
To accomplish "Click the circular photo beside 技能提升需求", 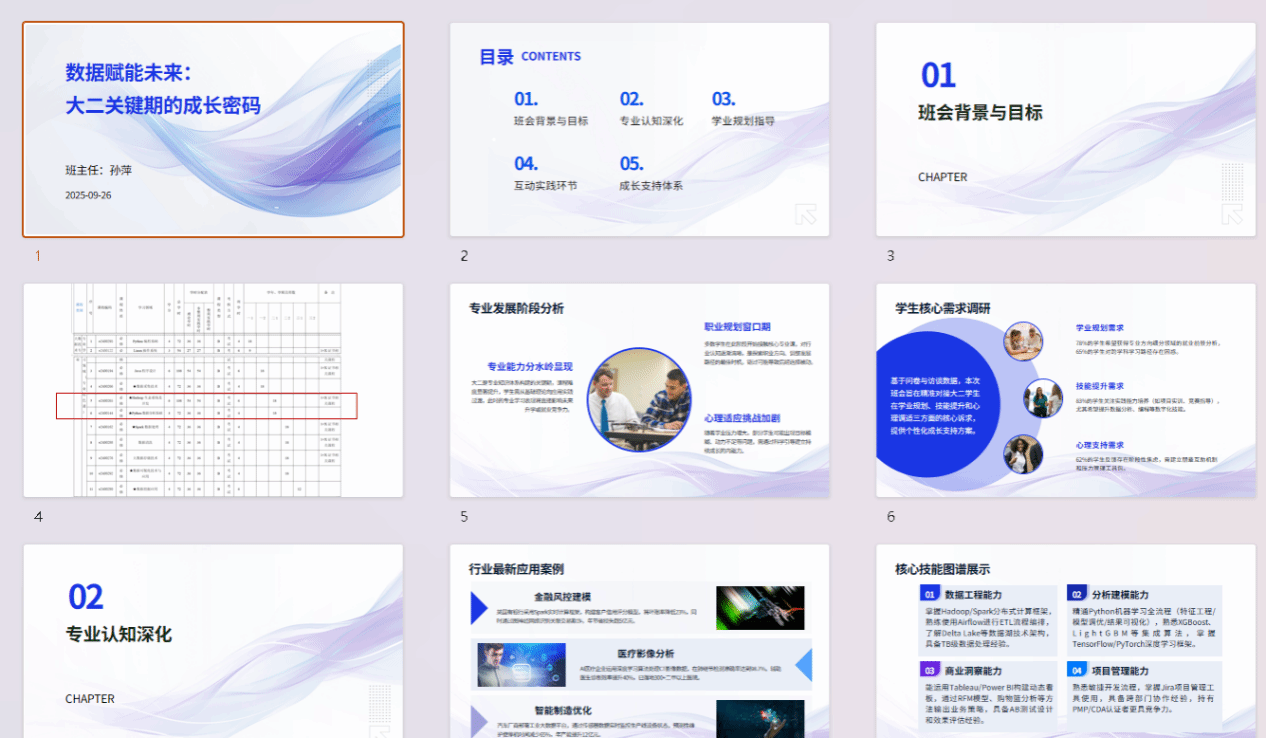I will click(x=1043, y=398).
